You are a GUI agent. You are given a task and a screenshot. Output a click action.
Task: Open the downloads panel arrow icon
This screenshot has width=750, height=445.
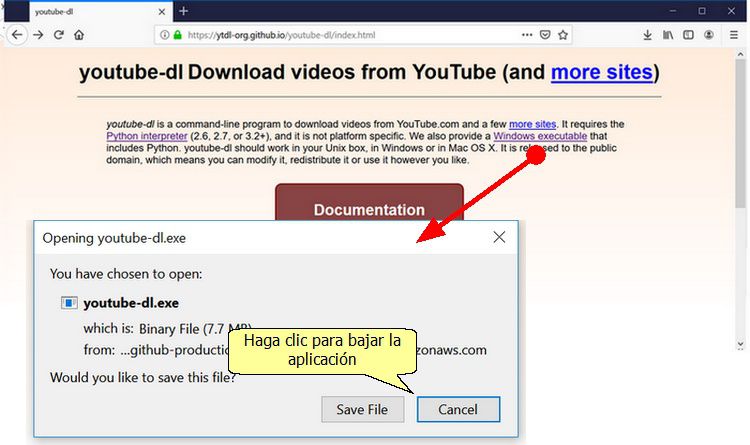coord(647,35)
